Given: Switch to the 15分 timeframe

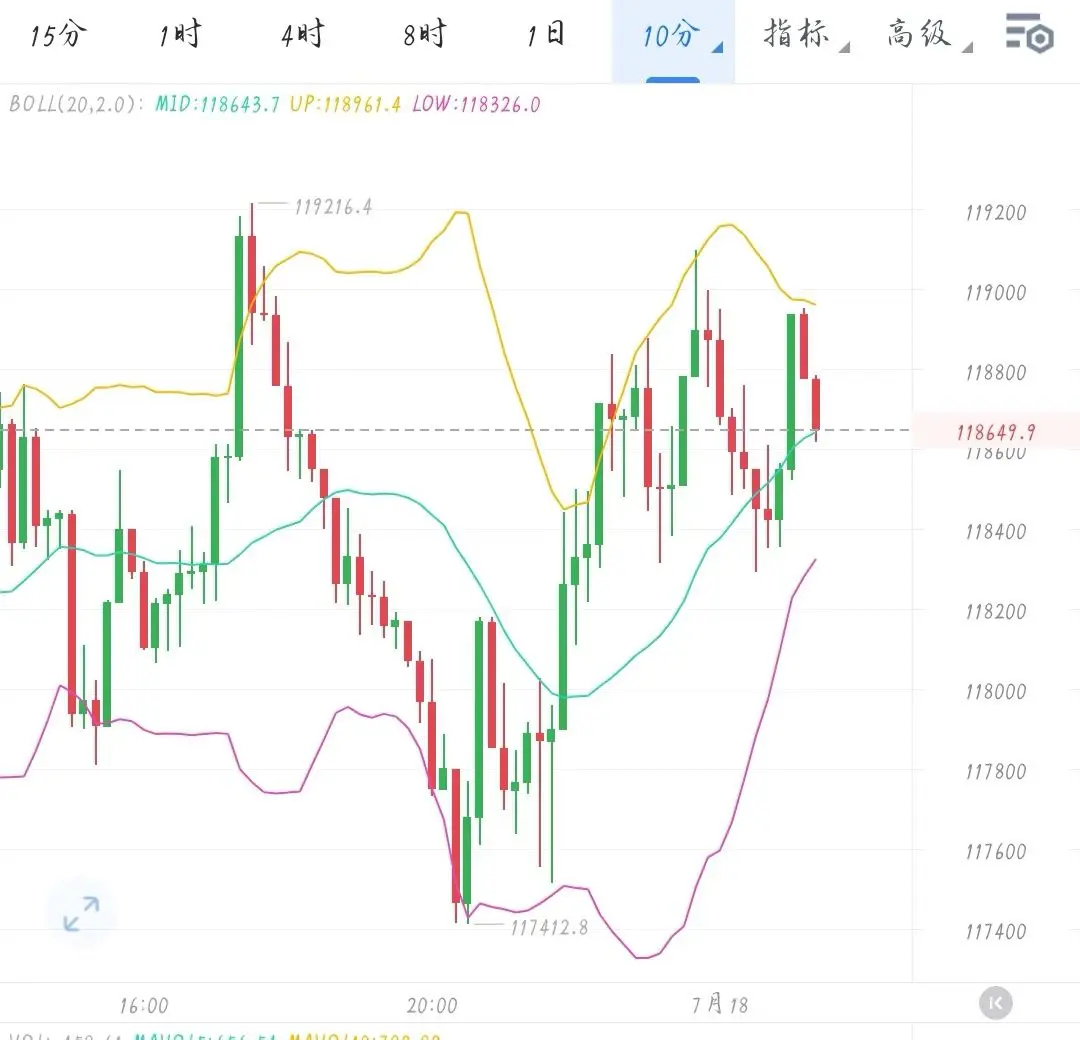Looking at the screenshot, I should 59,34.
